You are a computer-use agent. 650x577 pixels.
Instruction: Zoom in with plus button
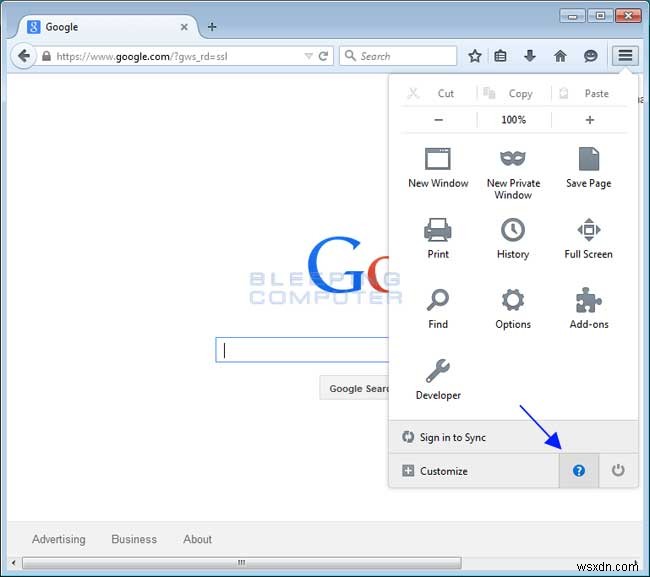click(589, 120)
